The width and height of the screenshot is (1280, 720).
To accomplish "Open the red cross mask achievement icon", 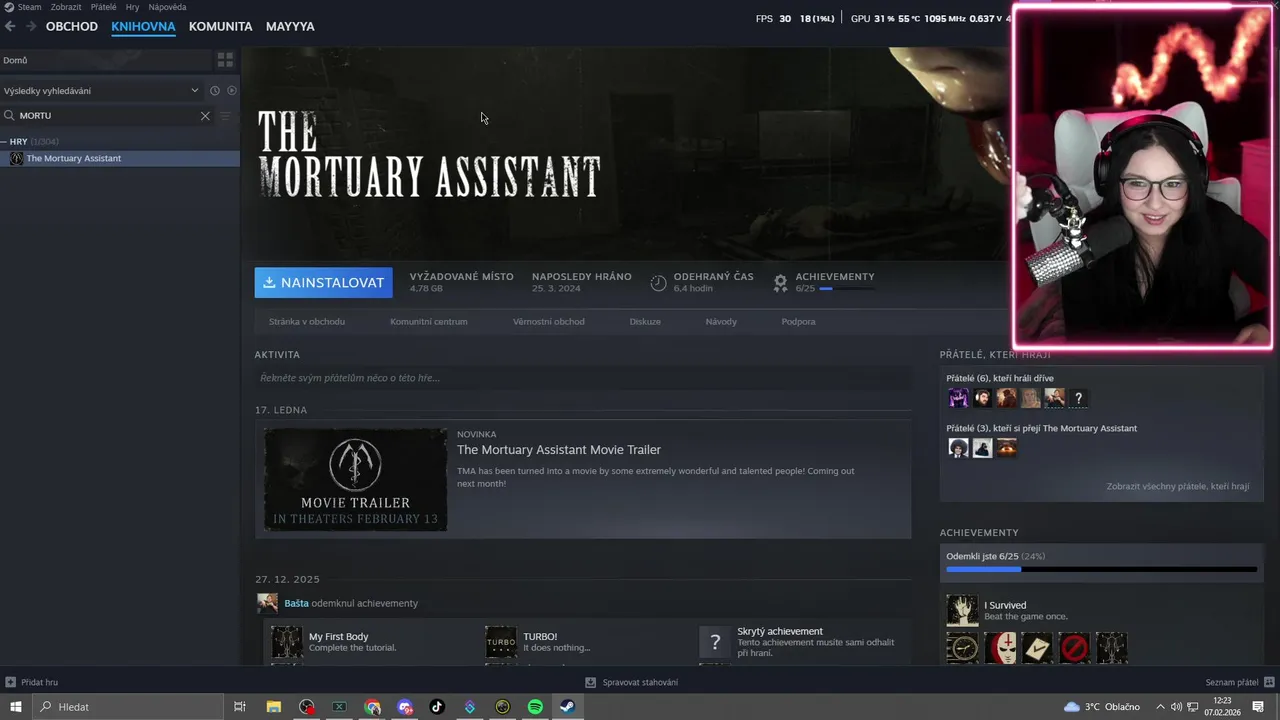I will click(1000, 648).
